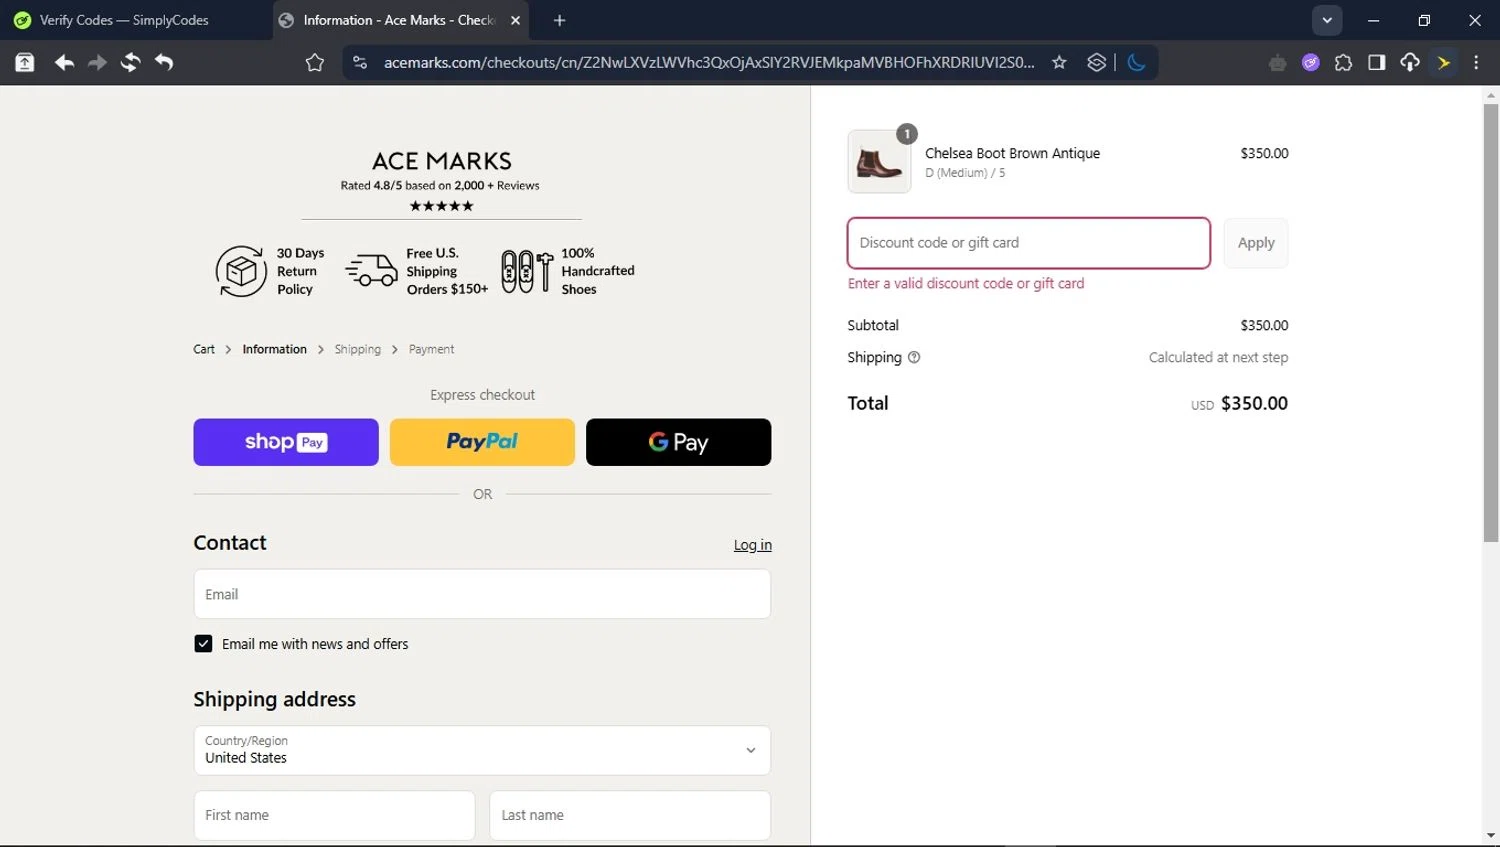Click the handcrafted shoes tools icon
The width and height of the screenshot is (1500, 847).
[526, 271]
